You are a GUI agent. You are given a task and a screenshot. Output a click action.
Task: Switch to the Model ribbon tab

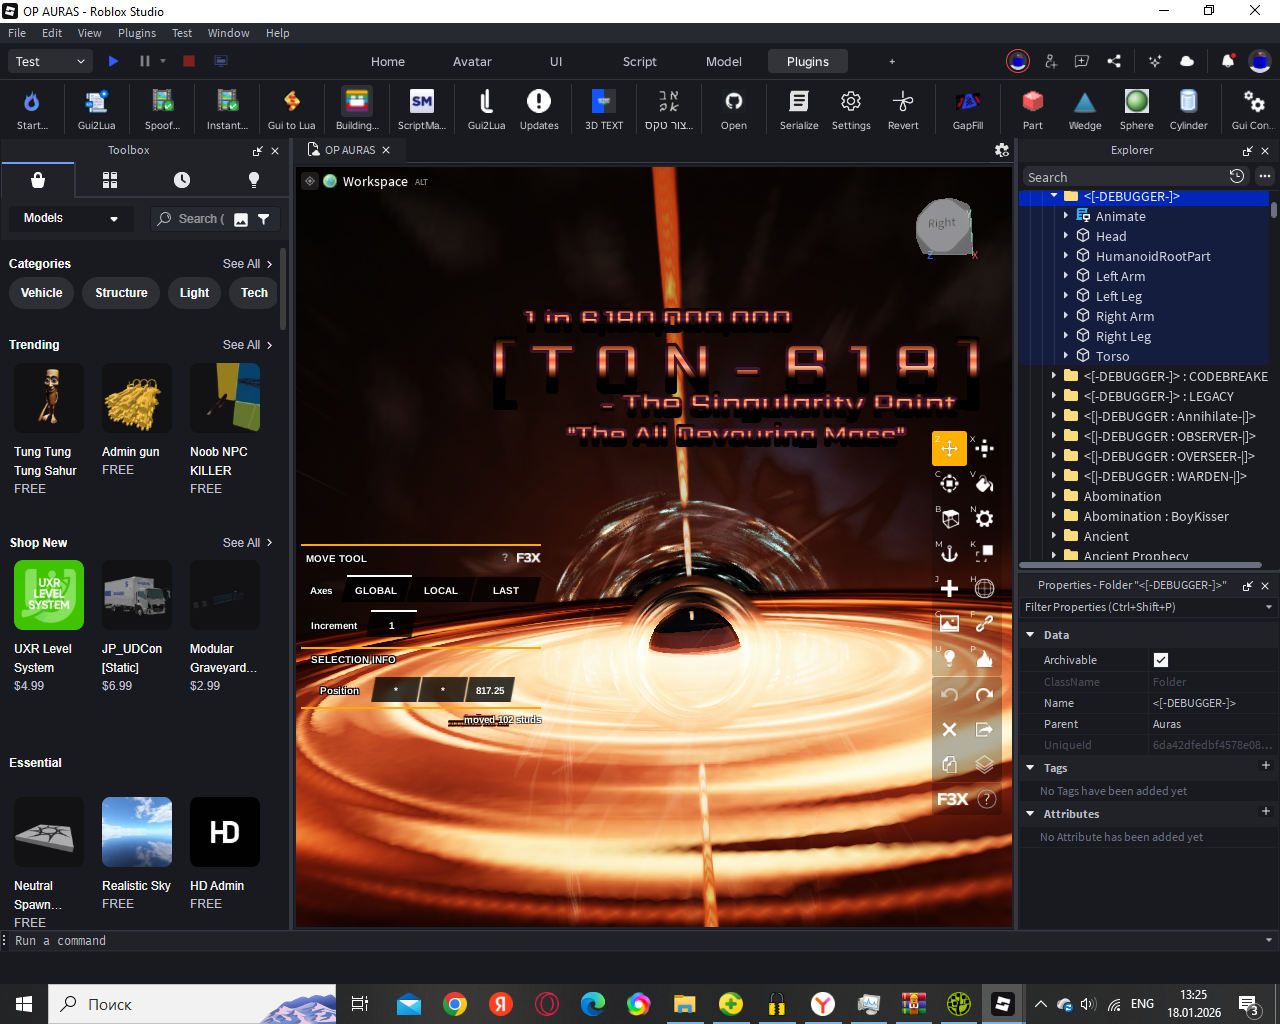724,62
